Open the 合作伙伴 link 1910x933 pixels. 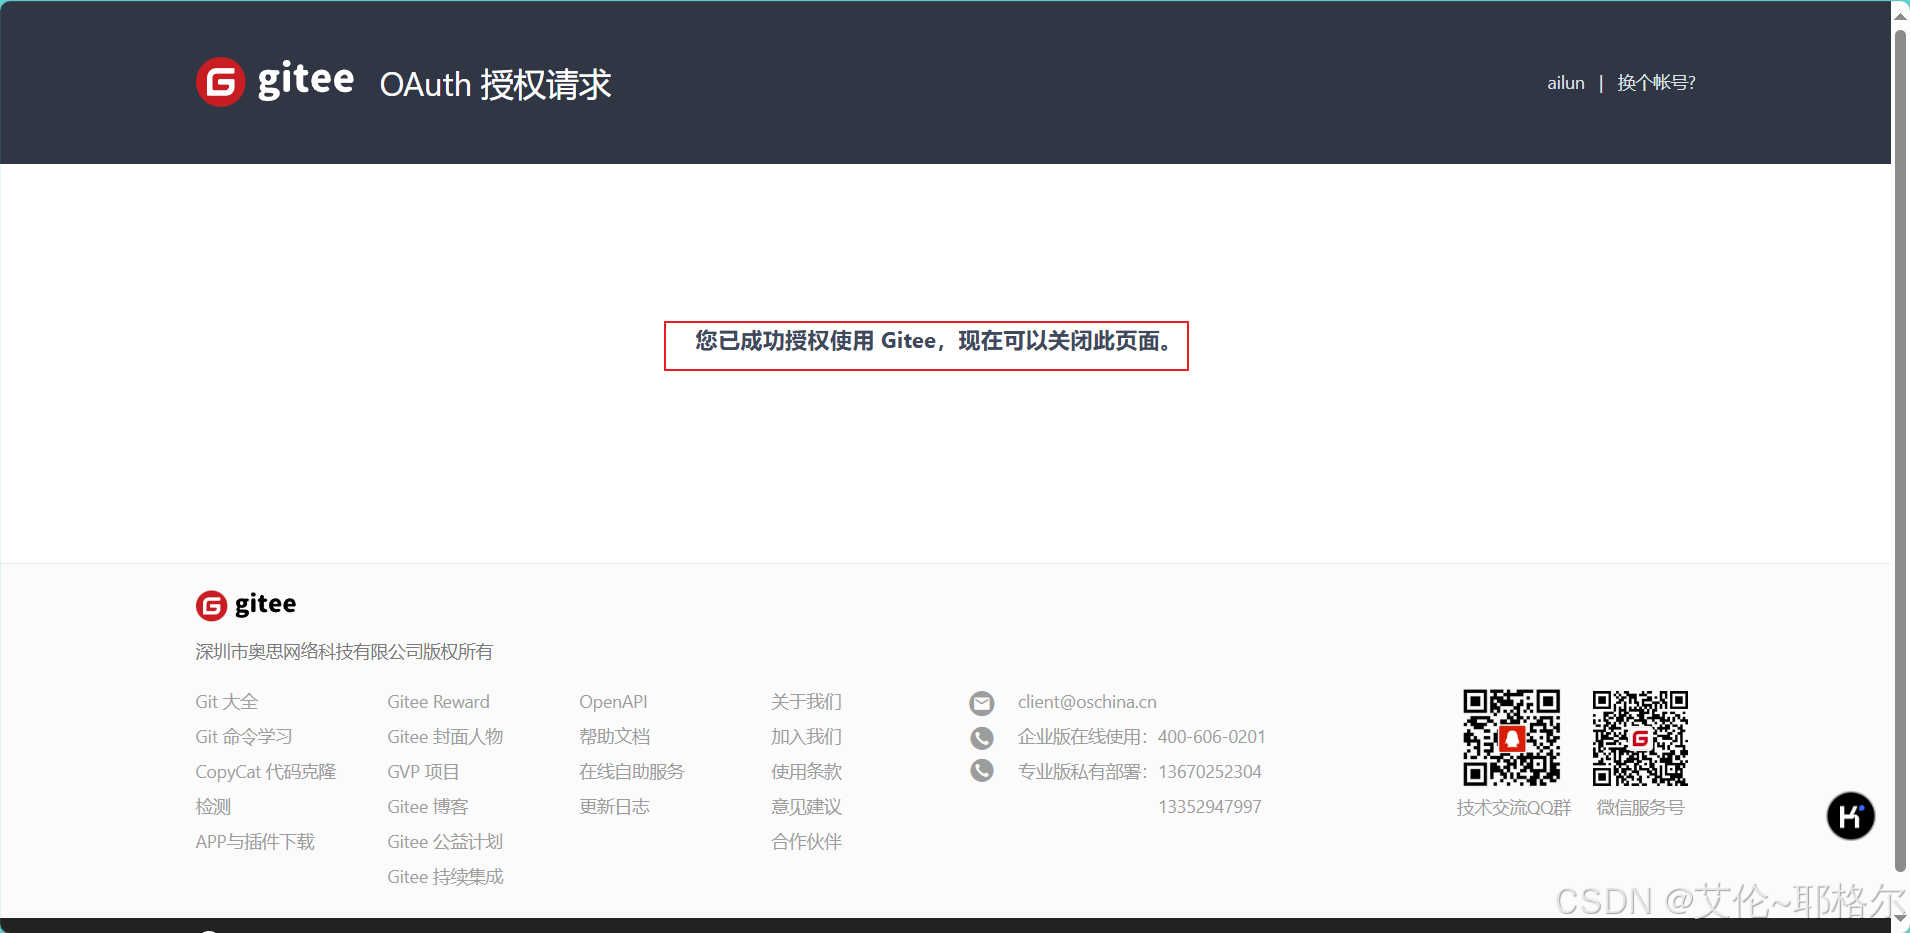[807, 842]
